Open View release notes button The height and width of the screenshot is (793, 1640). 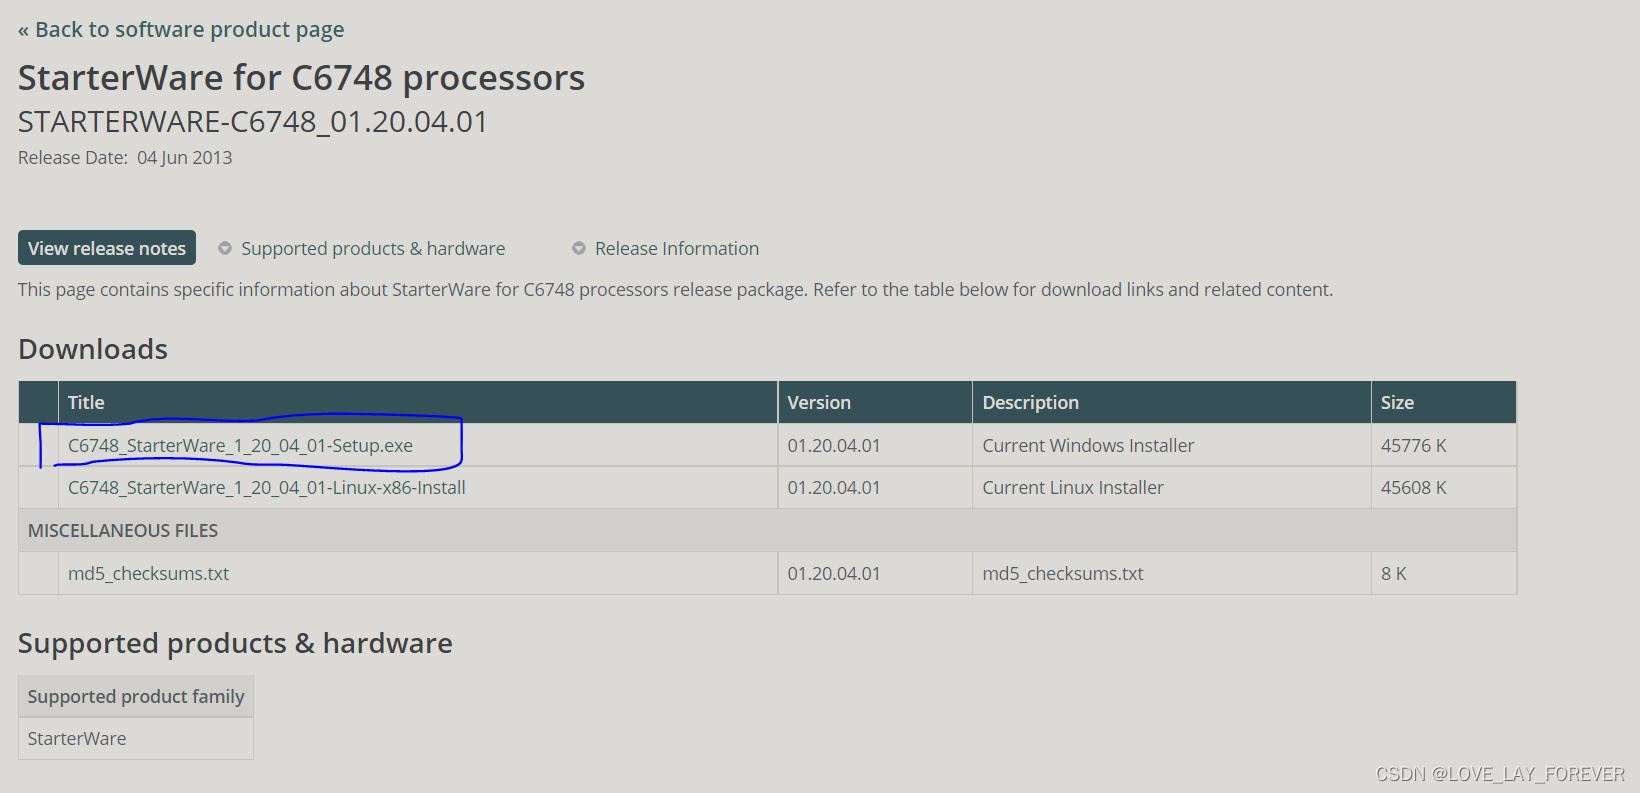[x=107, y=248]
